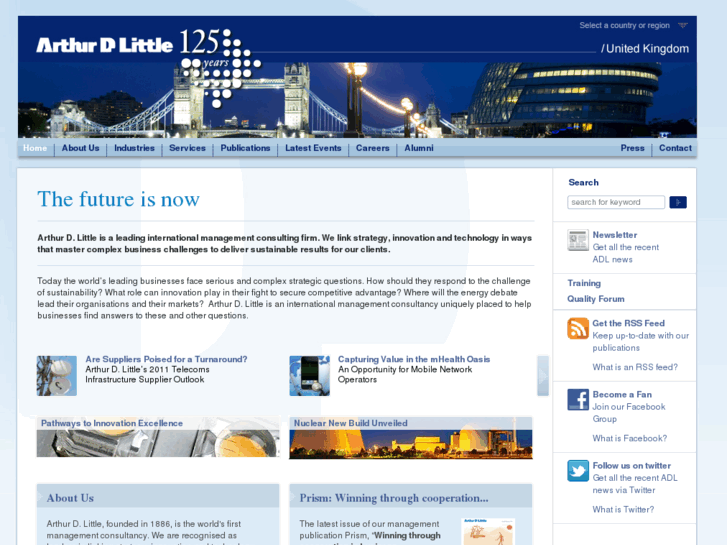Viewport: 727px width, 545px height.
Task: Click 'What is an RSS feed?' link
Action: coord(635,367)
